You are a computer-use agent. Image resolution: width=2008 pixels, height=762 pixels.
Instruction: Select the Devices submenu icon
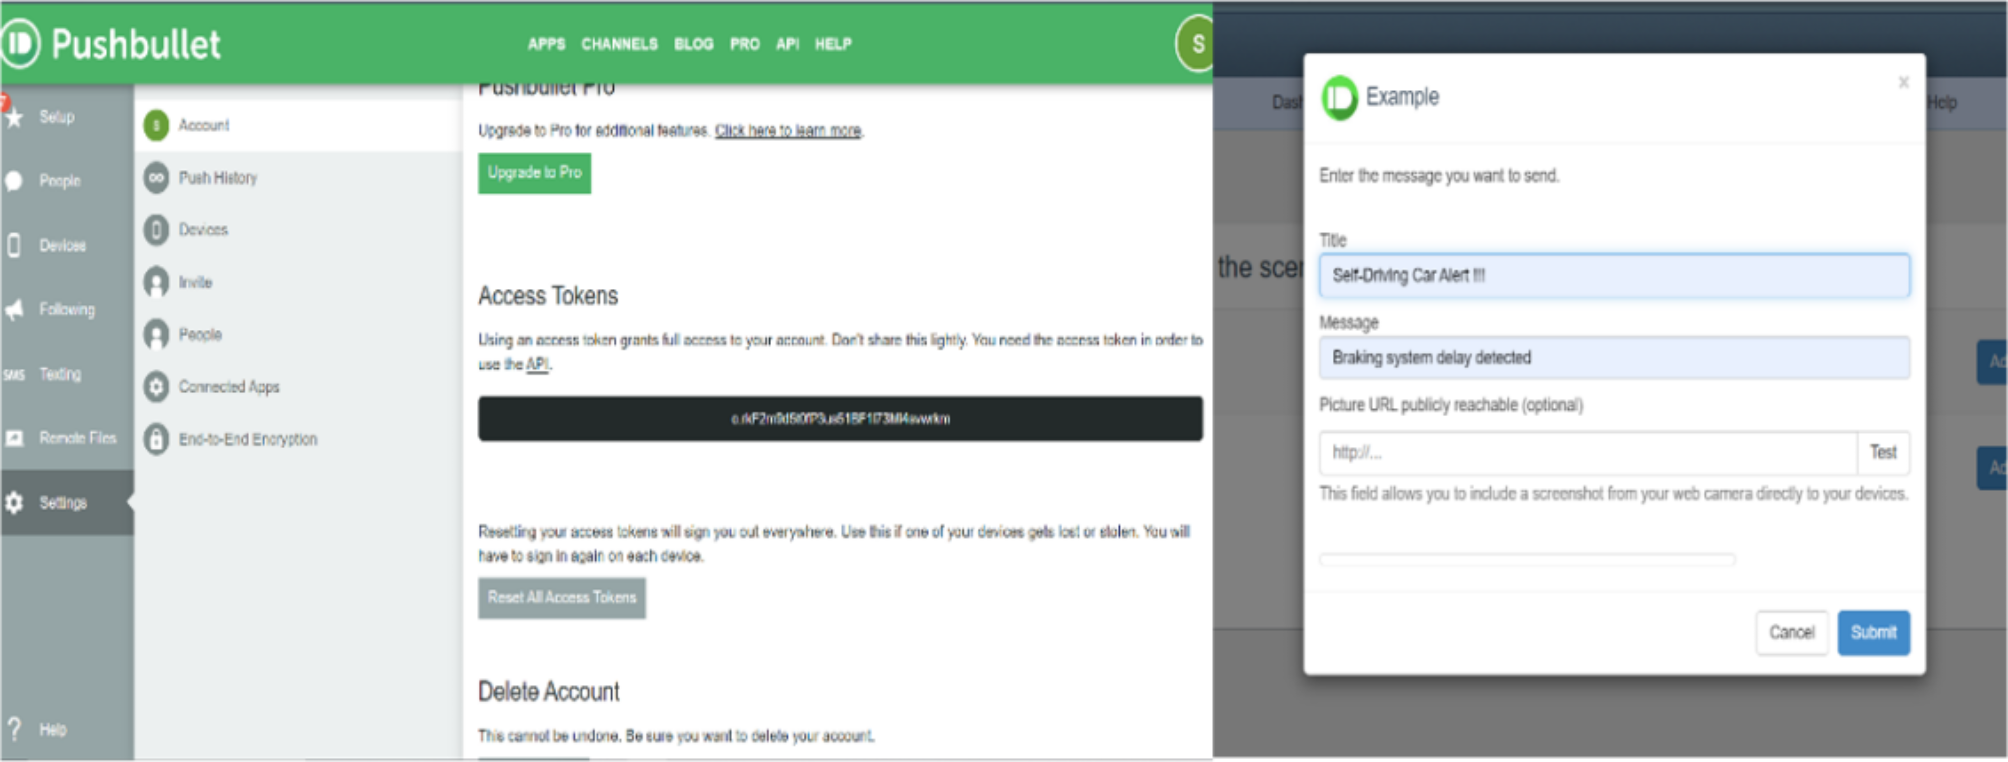tap(156, 230)
